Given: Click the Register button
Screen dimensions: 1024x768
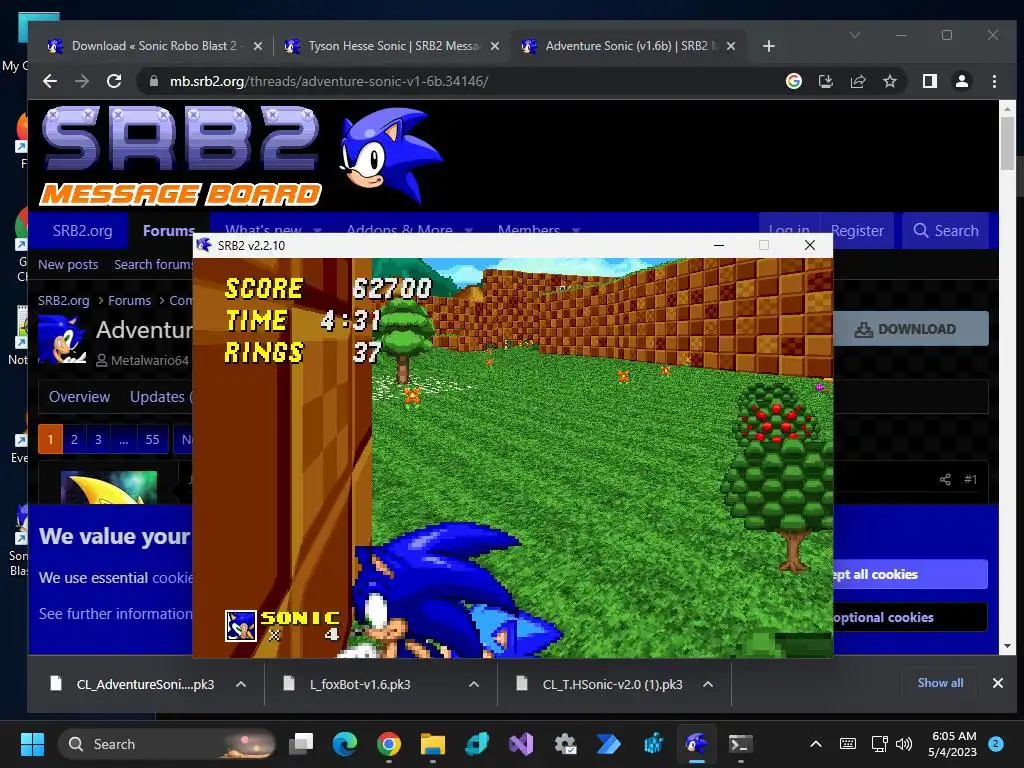Looking at the screenshot, I should tap(857, 231).
